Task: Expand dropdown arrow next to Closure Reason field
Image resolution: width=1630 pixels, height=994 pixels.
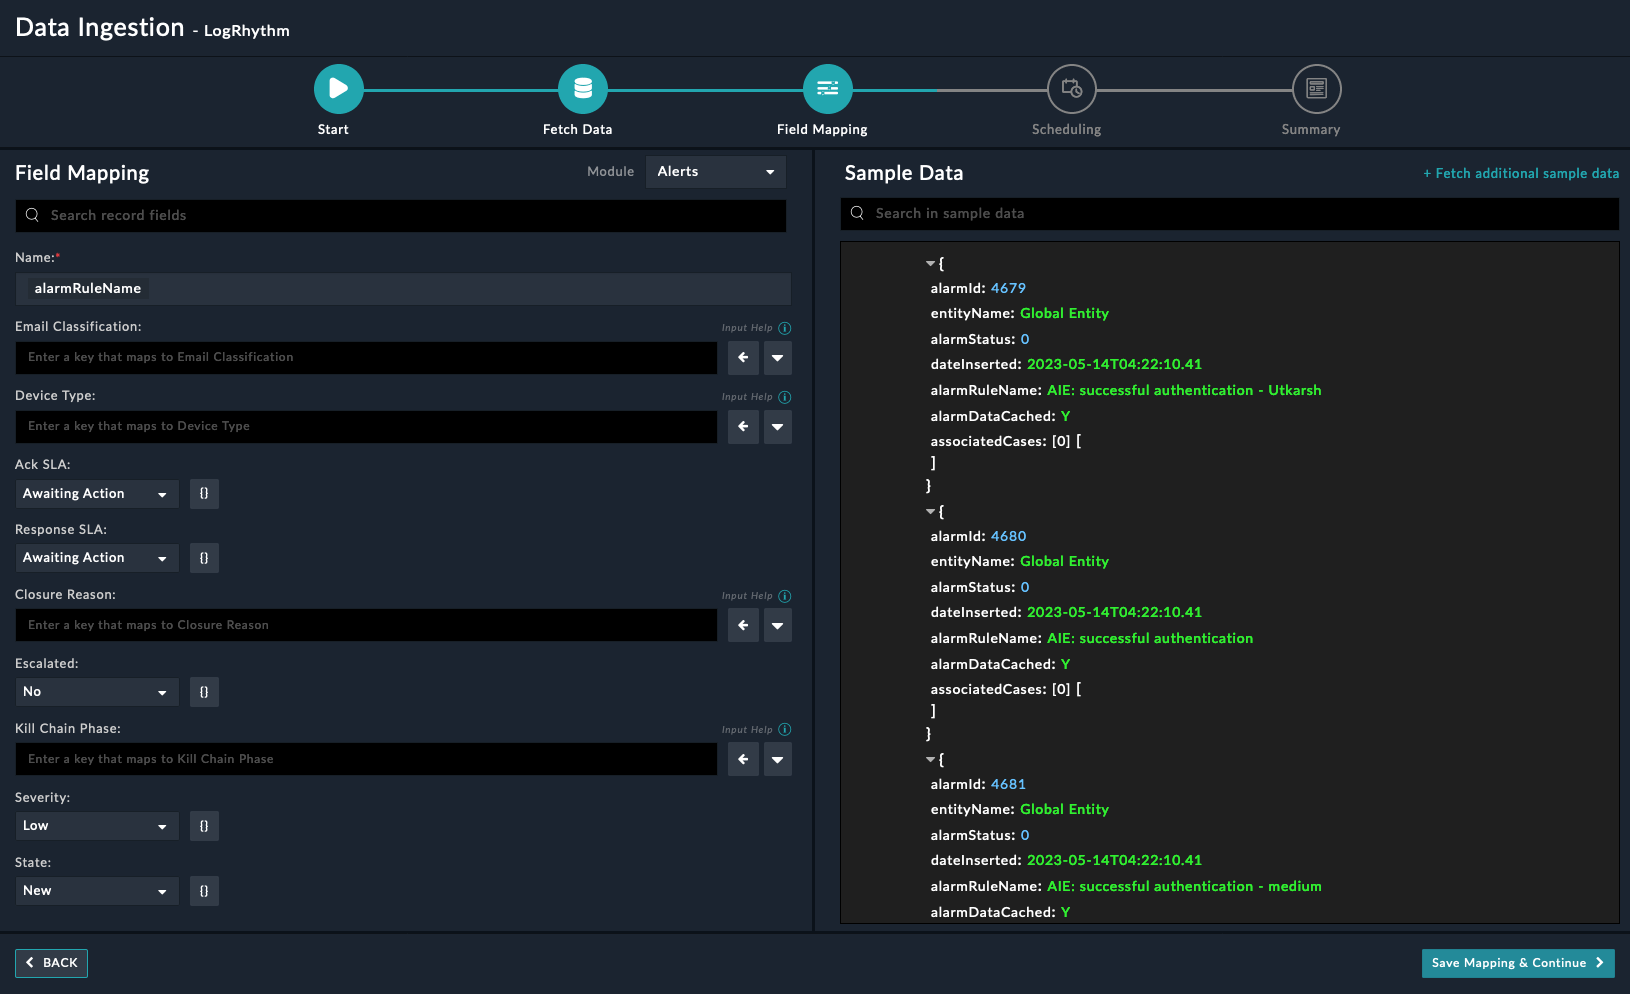Action: point(777,626)
